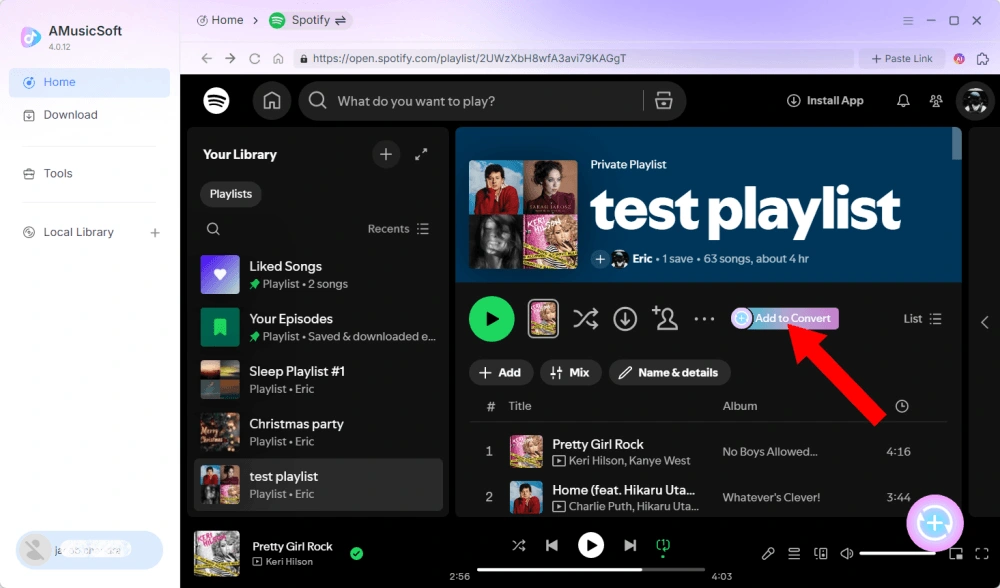Open No Boys Allowed album link
The height and width of the screenshot is (588, 1000).
(x=770, y=452)
